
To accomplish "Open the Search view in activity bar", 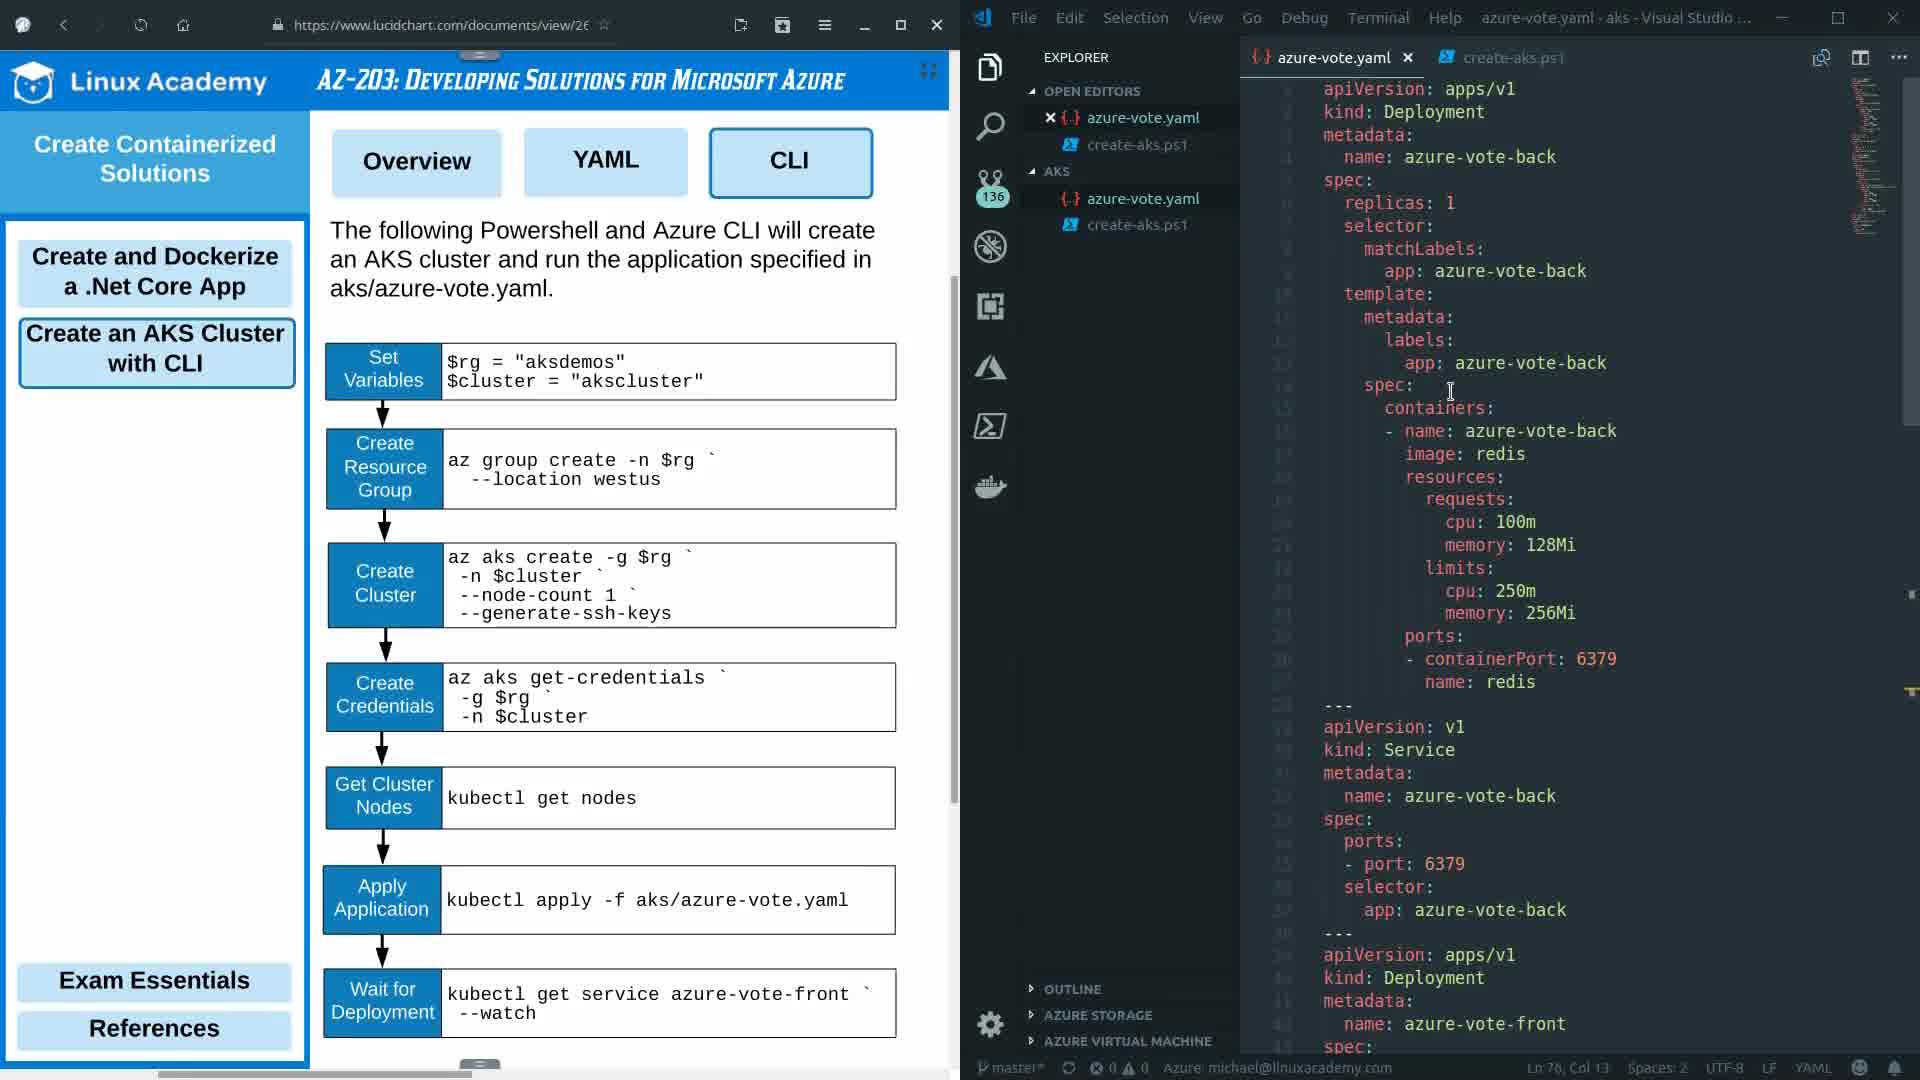I will pyautogui.click(x=990, y=127).
